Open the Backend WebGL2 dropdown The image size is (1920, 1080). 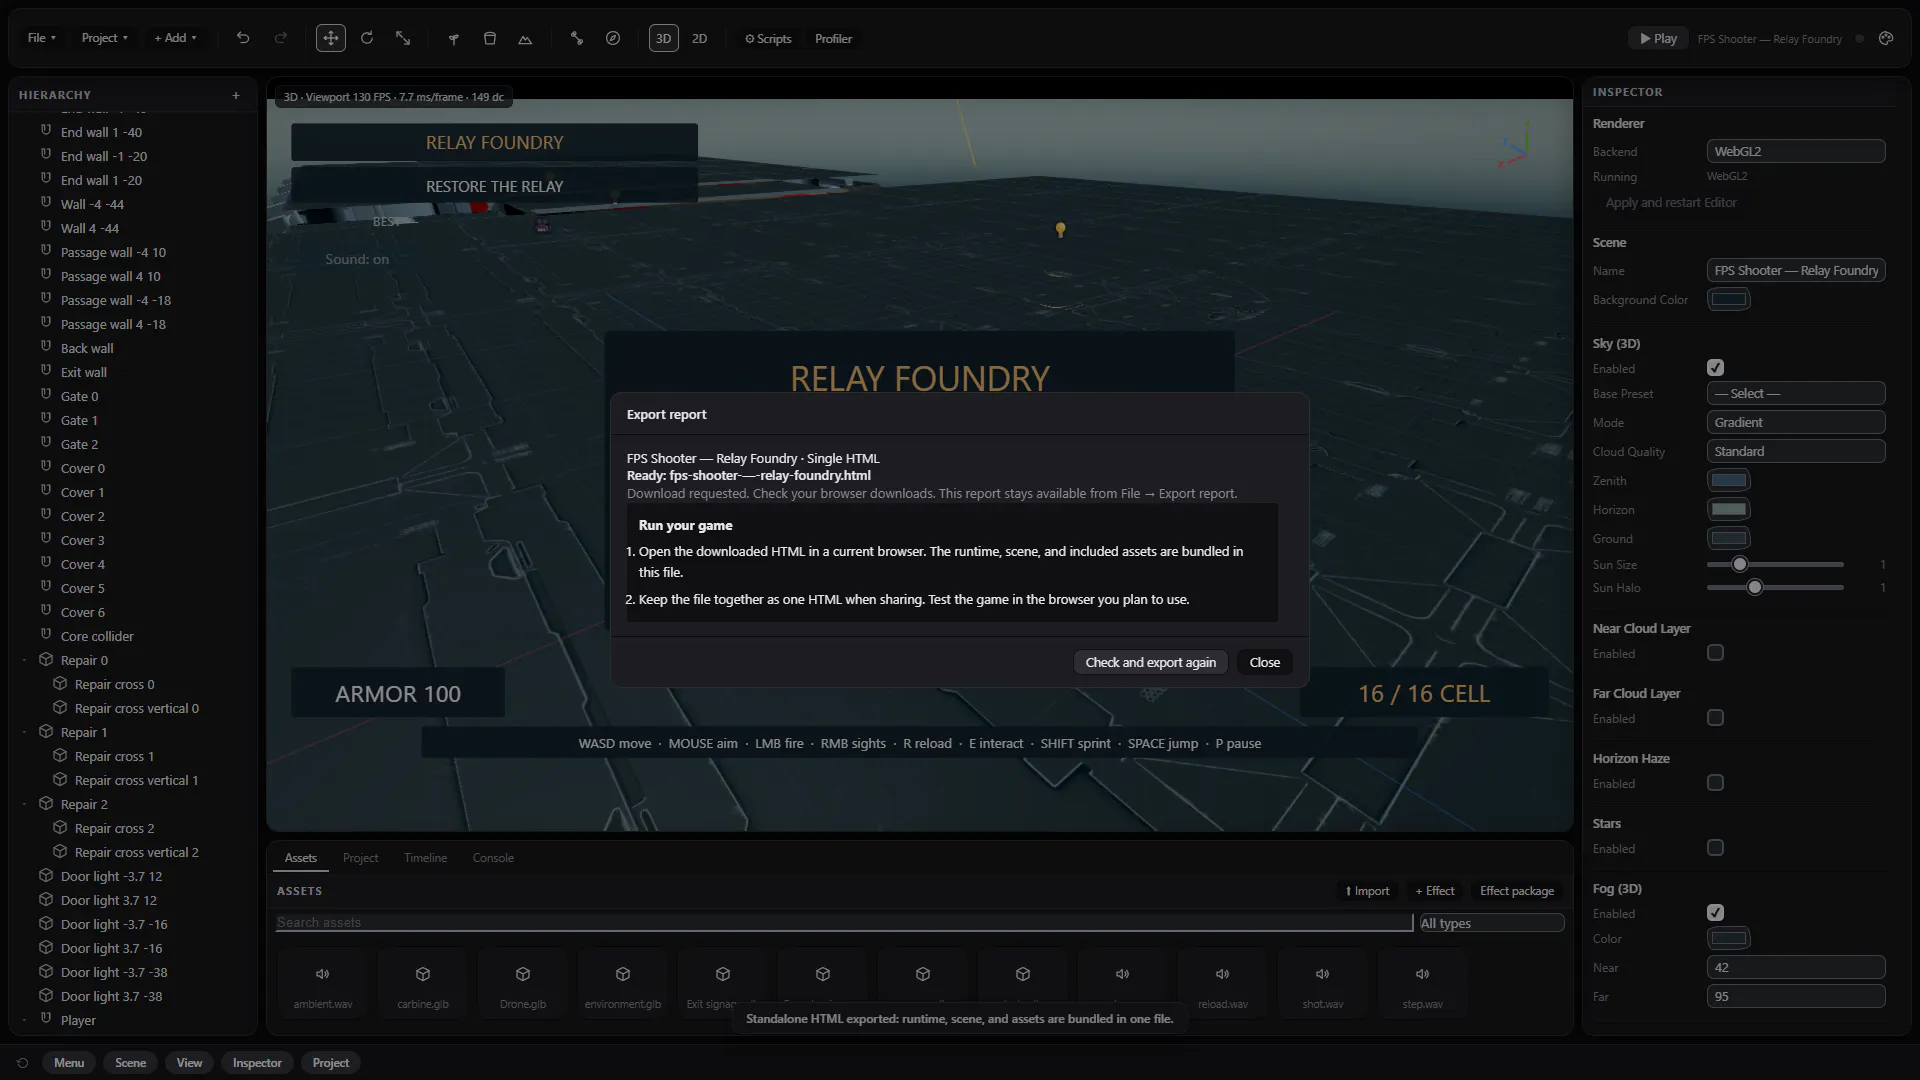pos(1796,151)
